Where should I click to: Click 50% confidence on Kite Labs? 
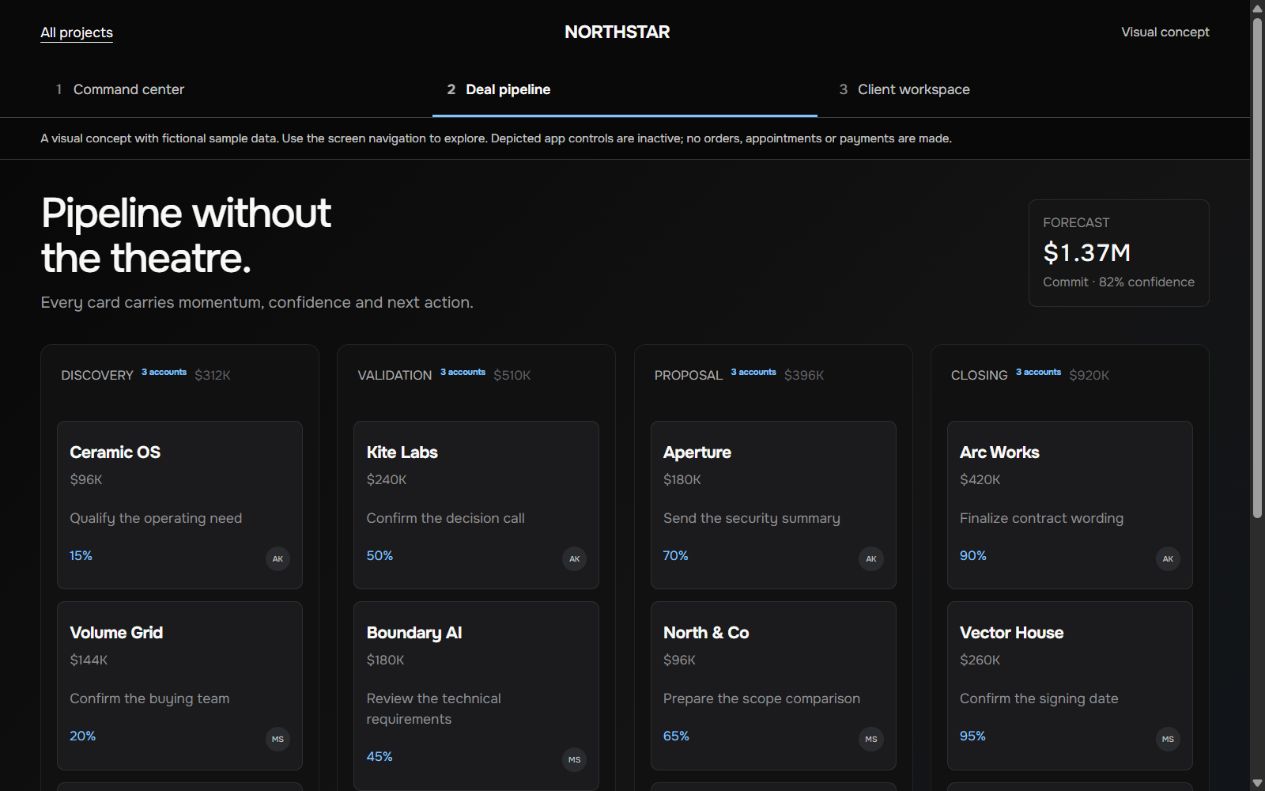[x=379, y=555]
